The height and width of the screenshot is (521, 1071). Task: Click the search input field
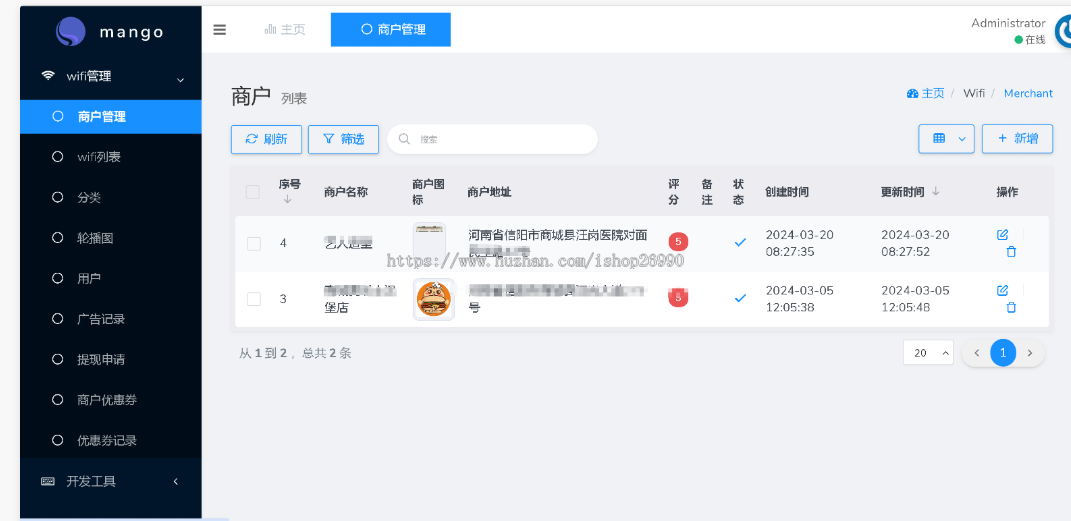click(492, 139)
